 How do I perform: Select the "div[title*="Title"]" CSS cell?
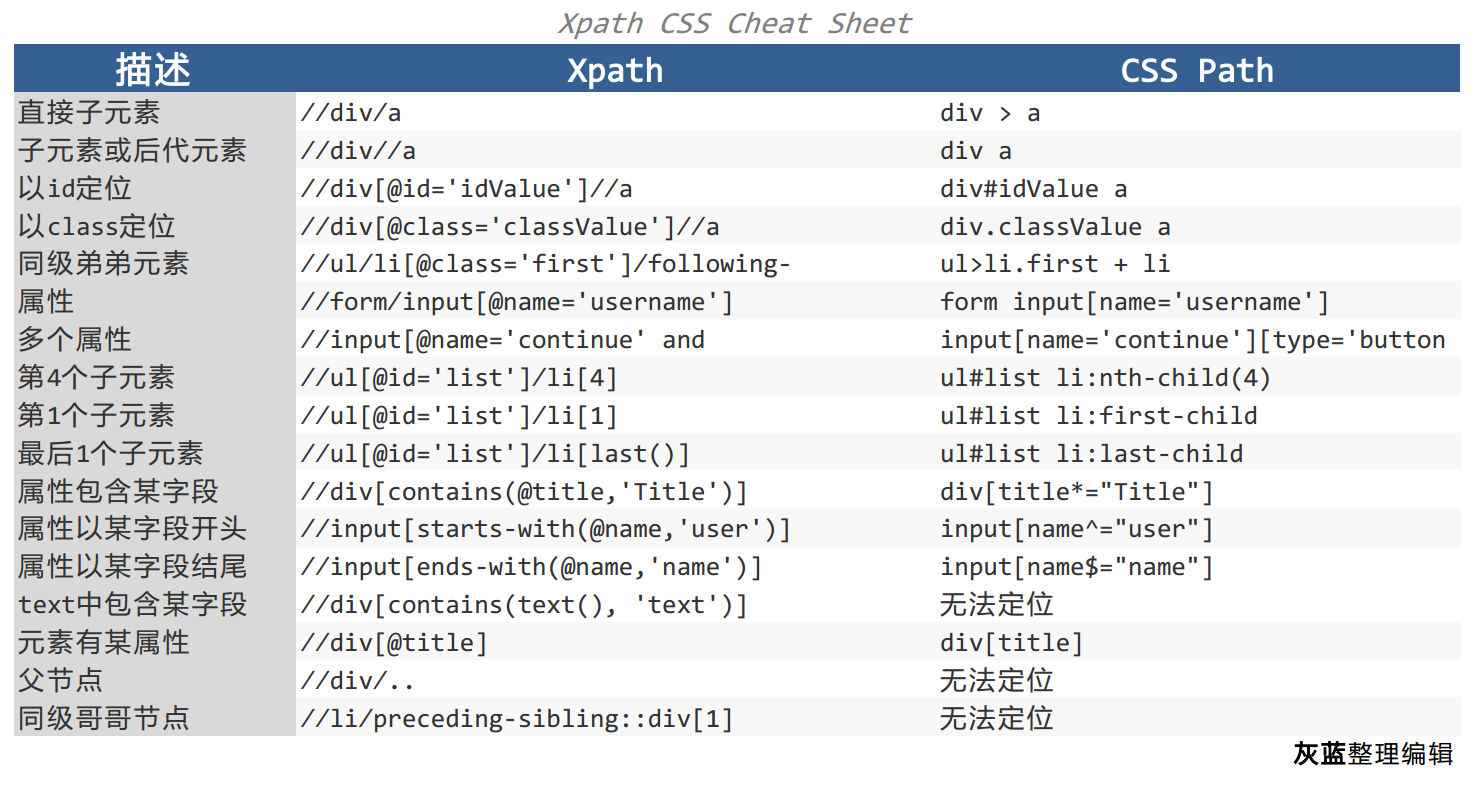(x=1077, y=492)
